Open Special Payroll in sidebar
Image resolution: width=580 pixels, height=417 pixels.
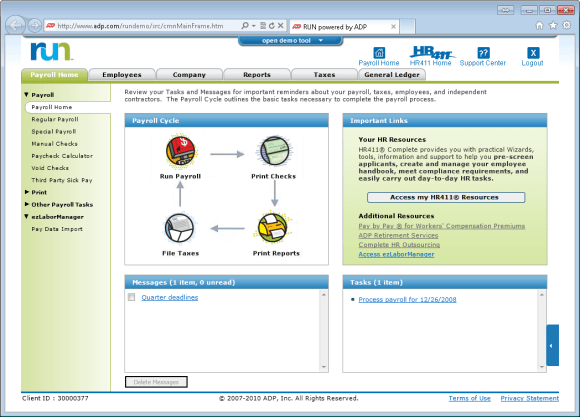(54, 131)
